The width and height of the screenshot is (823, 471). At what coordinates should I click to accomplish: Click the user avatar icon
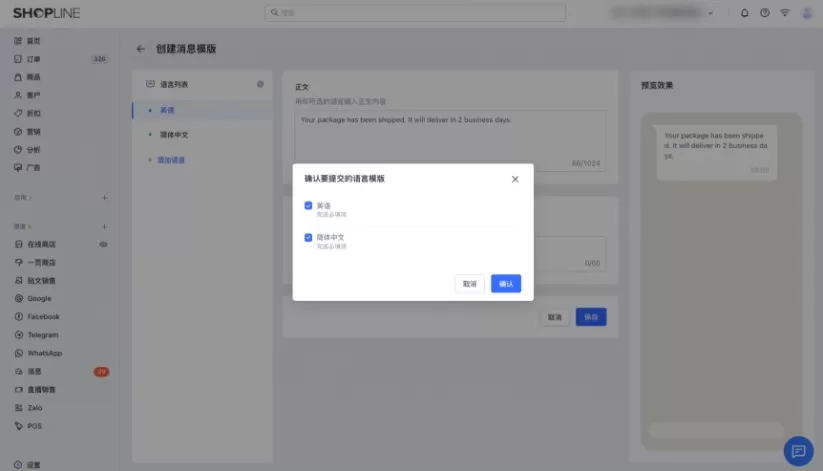(x=806, y=13)
